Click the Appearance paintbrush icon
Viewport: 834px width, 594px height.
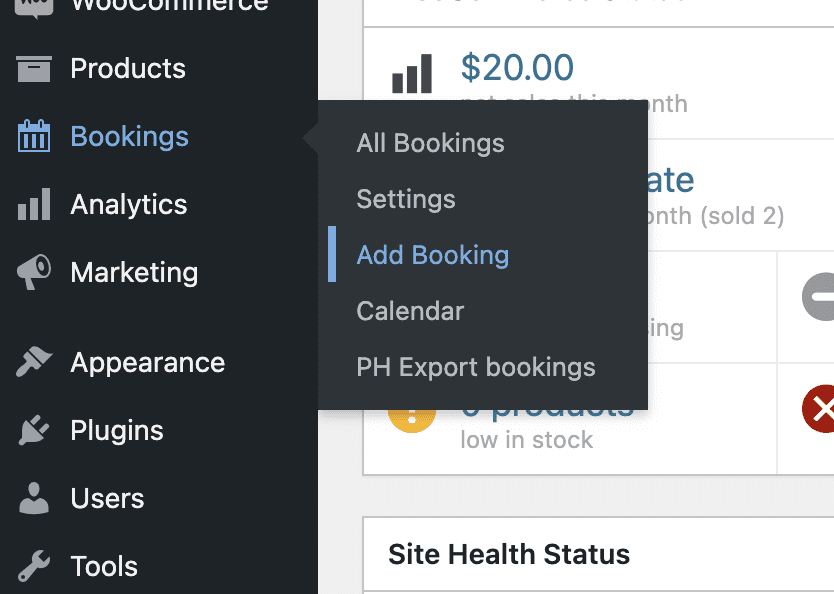[34, 362]
